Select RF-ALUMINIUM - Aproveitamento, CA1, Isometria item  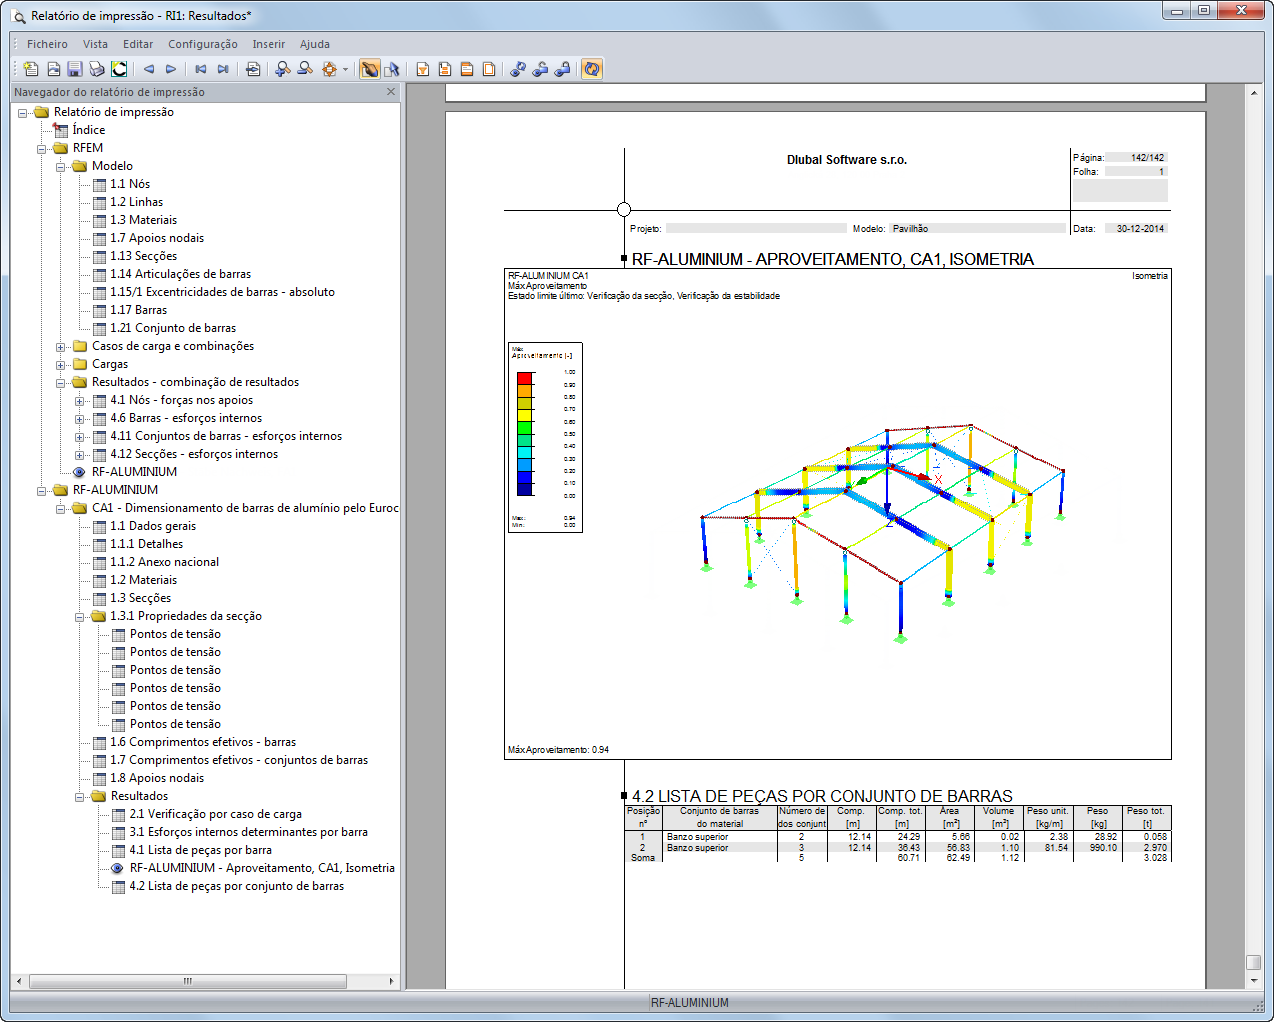262,868
